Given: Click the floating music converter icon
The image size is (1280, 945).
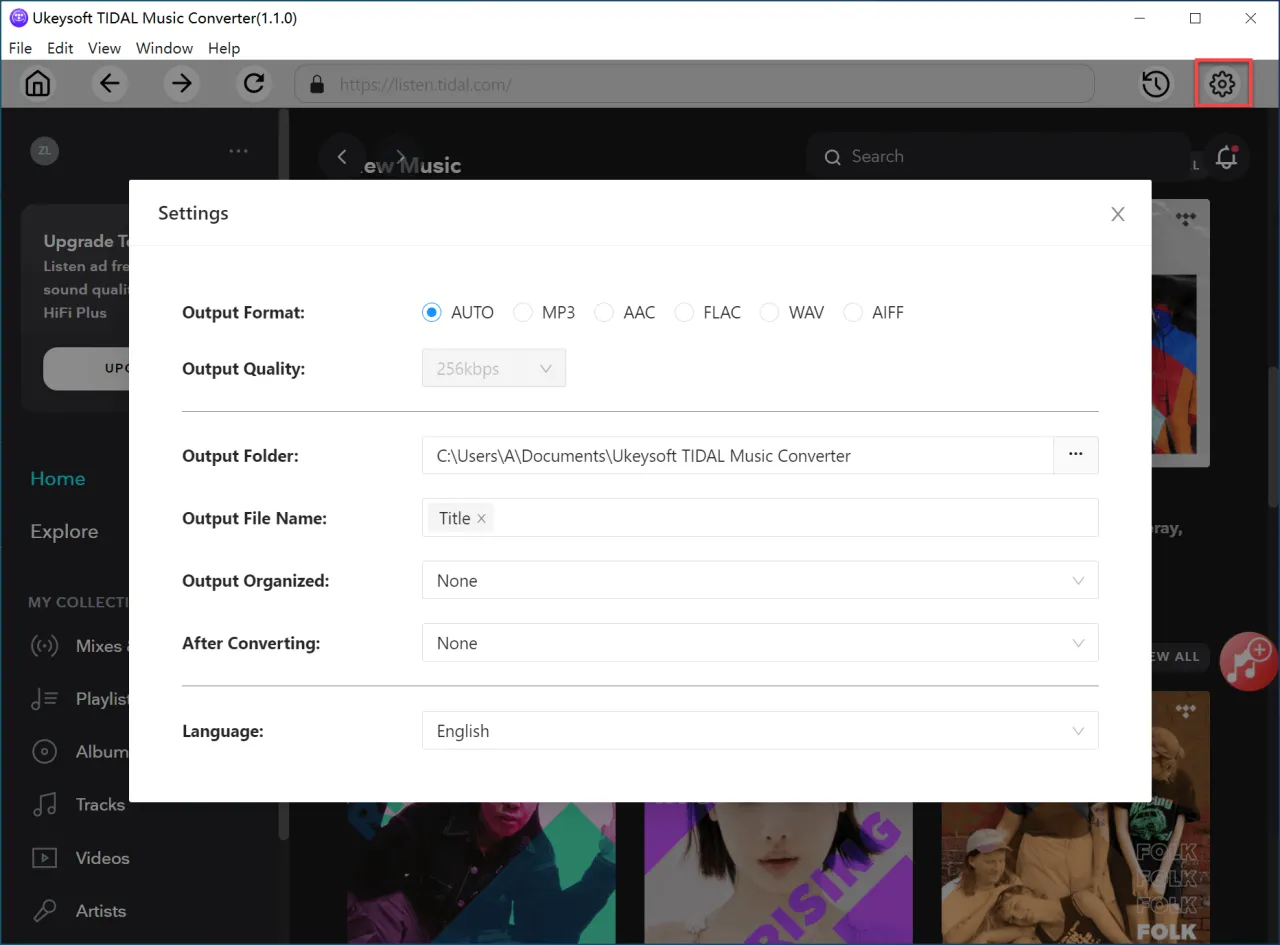Looking at the screenshot, I should pyautogui.click(x=1248, y=661).
